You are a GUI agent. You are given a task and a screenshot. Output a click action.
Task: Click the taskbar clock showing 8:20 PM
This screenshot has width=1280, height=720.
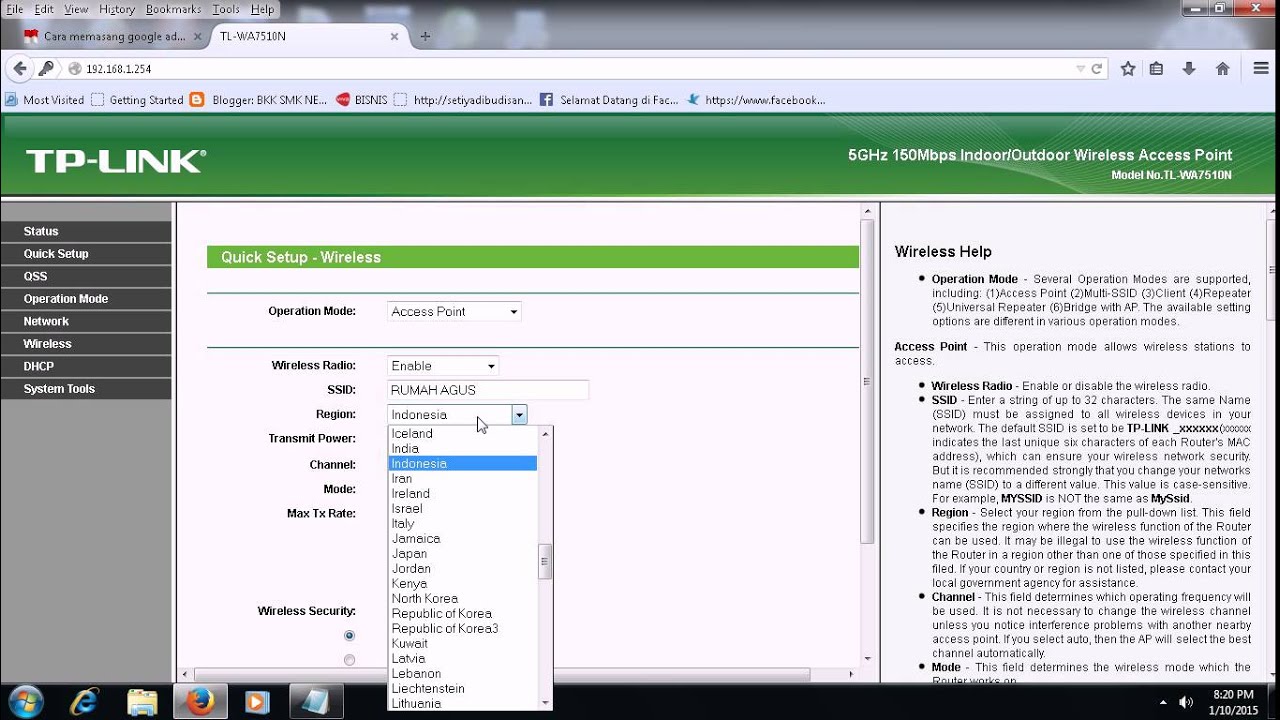pyautogui.click(x=1232, y=702)
